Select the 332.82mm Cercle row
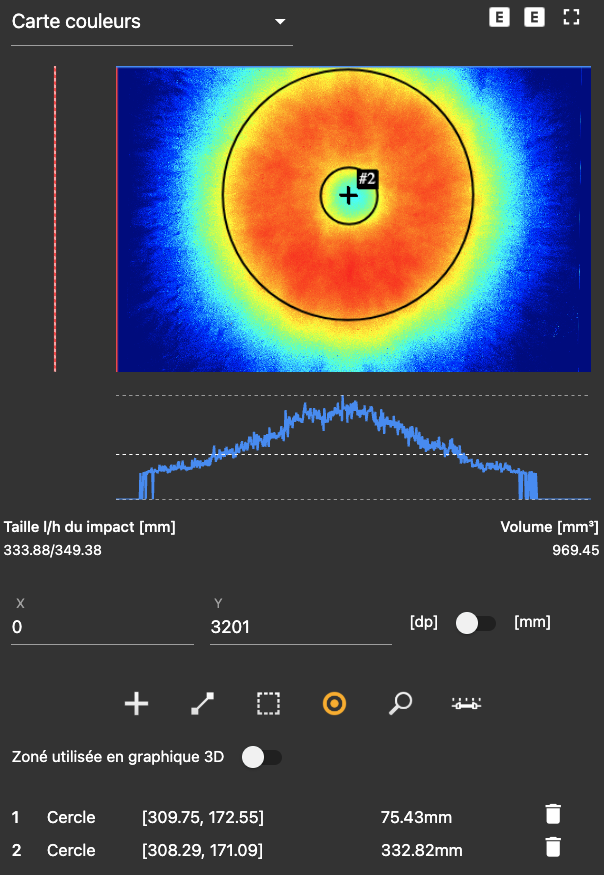The width and height of the screenshot is (604, 875). tap(421, 850)
